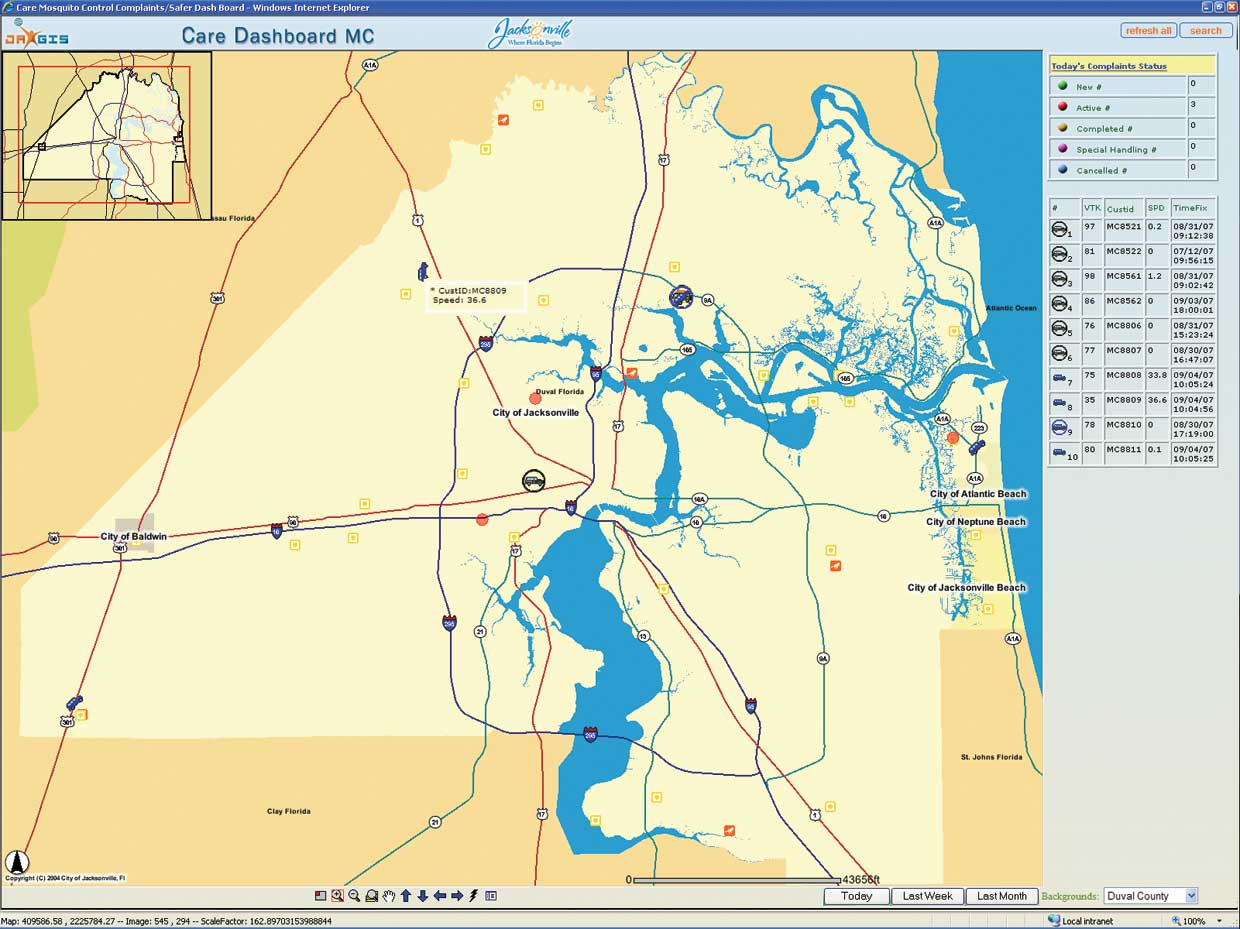Click the blue truck marker near the MC8809 tooltip
The image size is (1240, 929).
coord(422,271)
